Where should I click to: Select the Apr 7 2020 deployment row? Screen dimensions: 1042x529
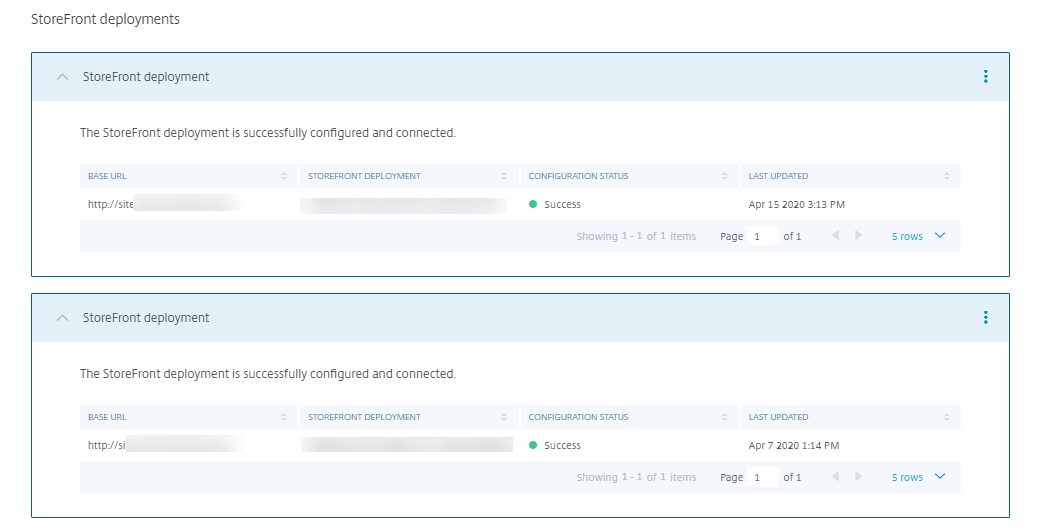coord(793,445)
